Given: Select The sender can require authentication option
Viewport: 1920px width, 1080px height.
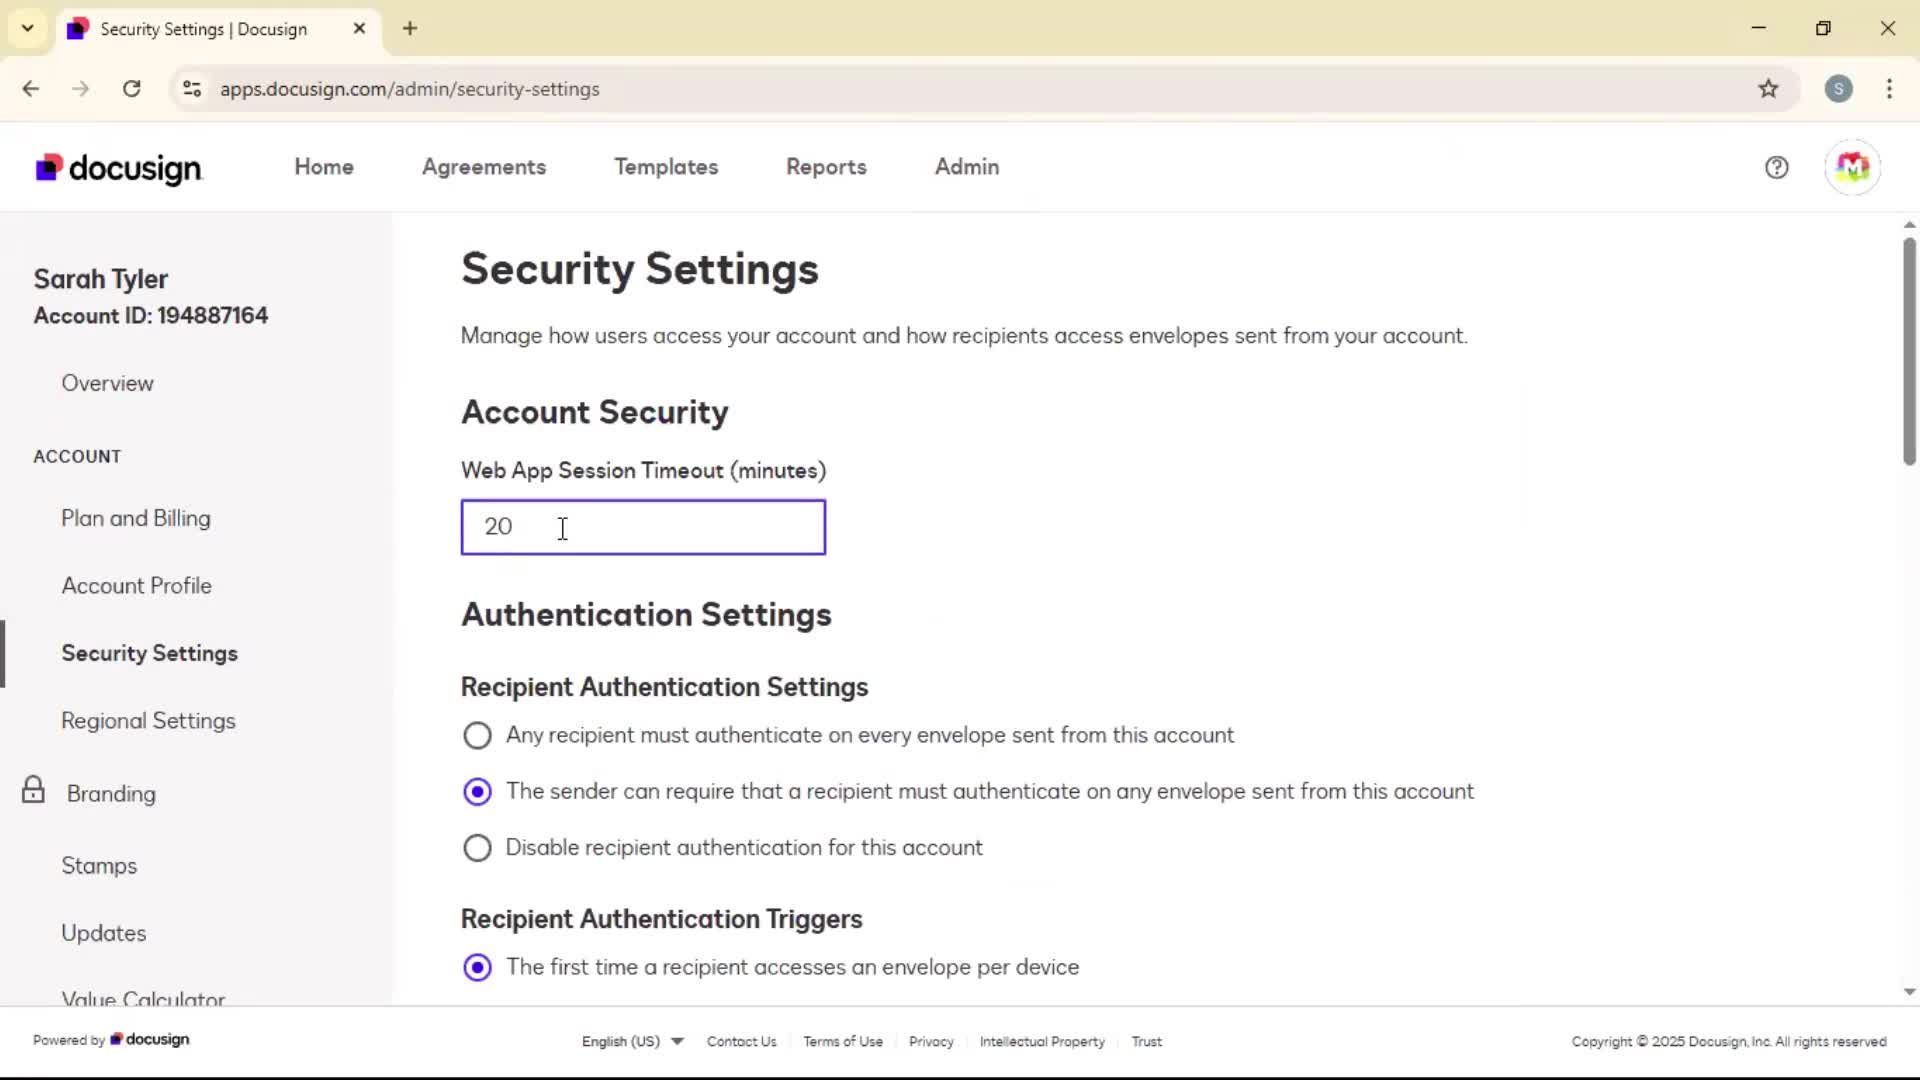Looking at the screenshot, I should point(477,792).
